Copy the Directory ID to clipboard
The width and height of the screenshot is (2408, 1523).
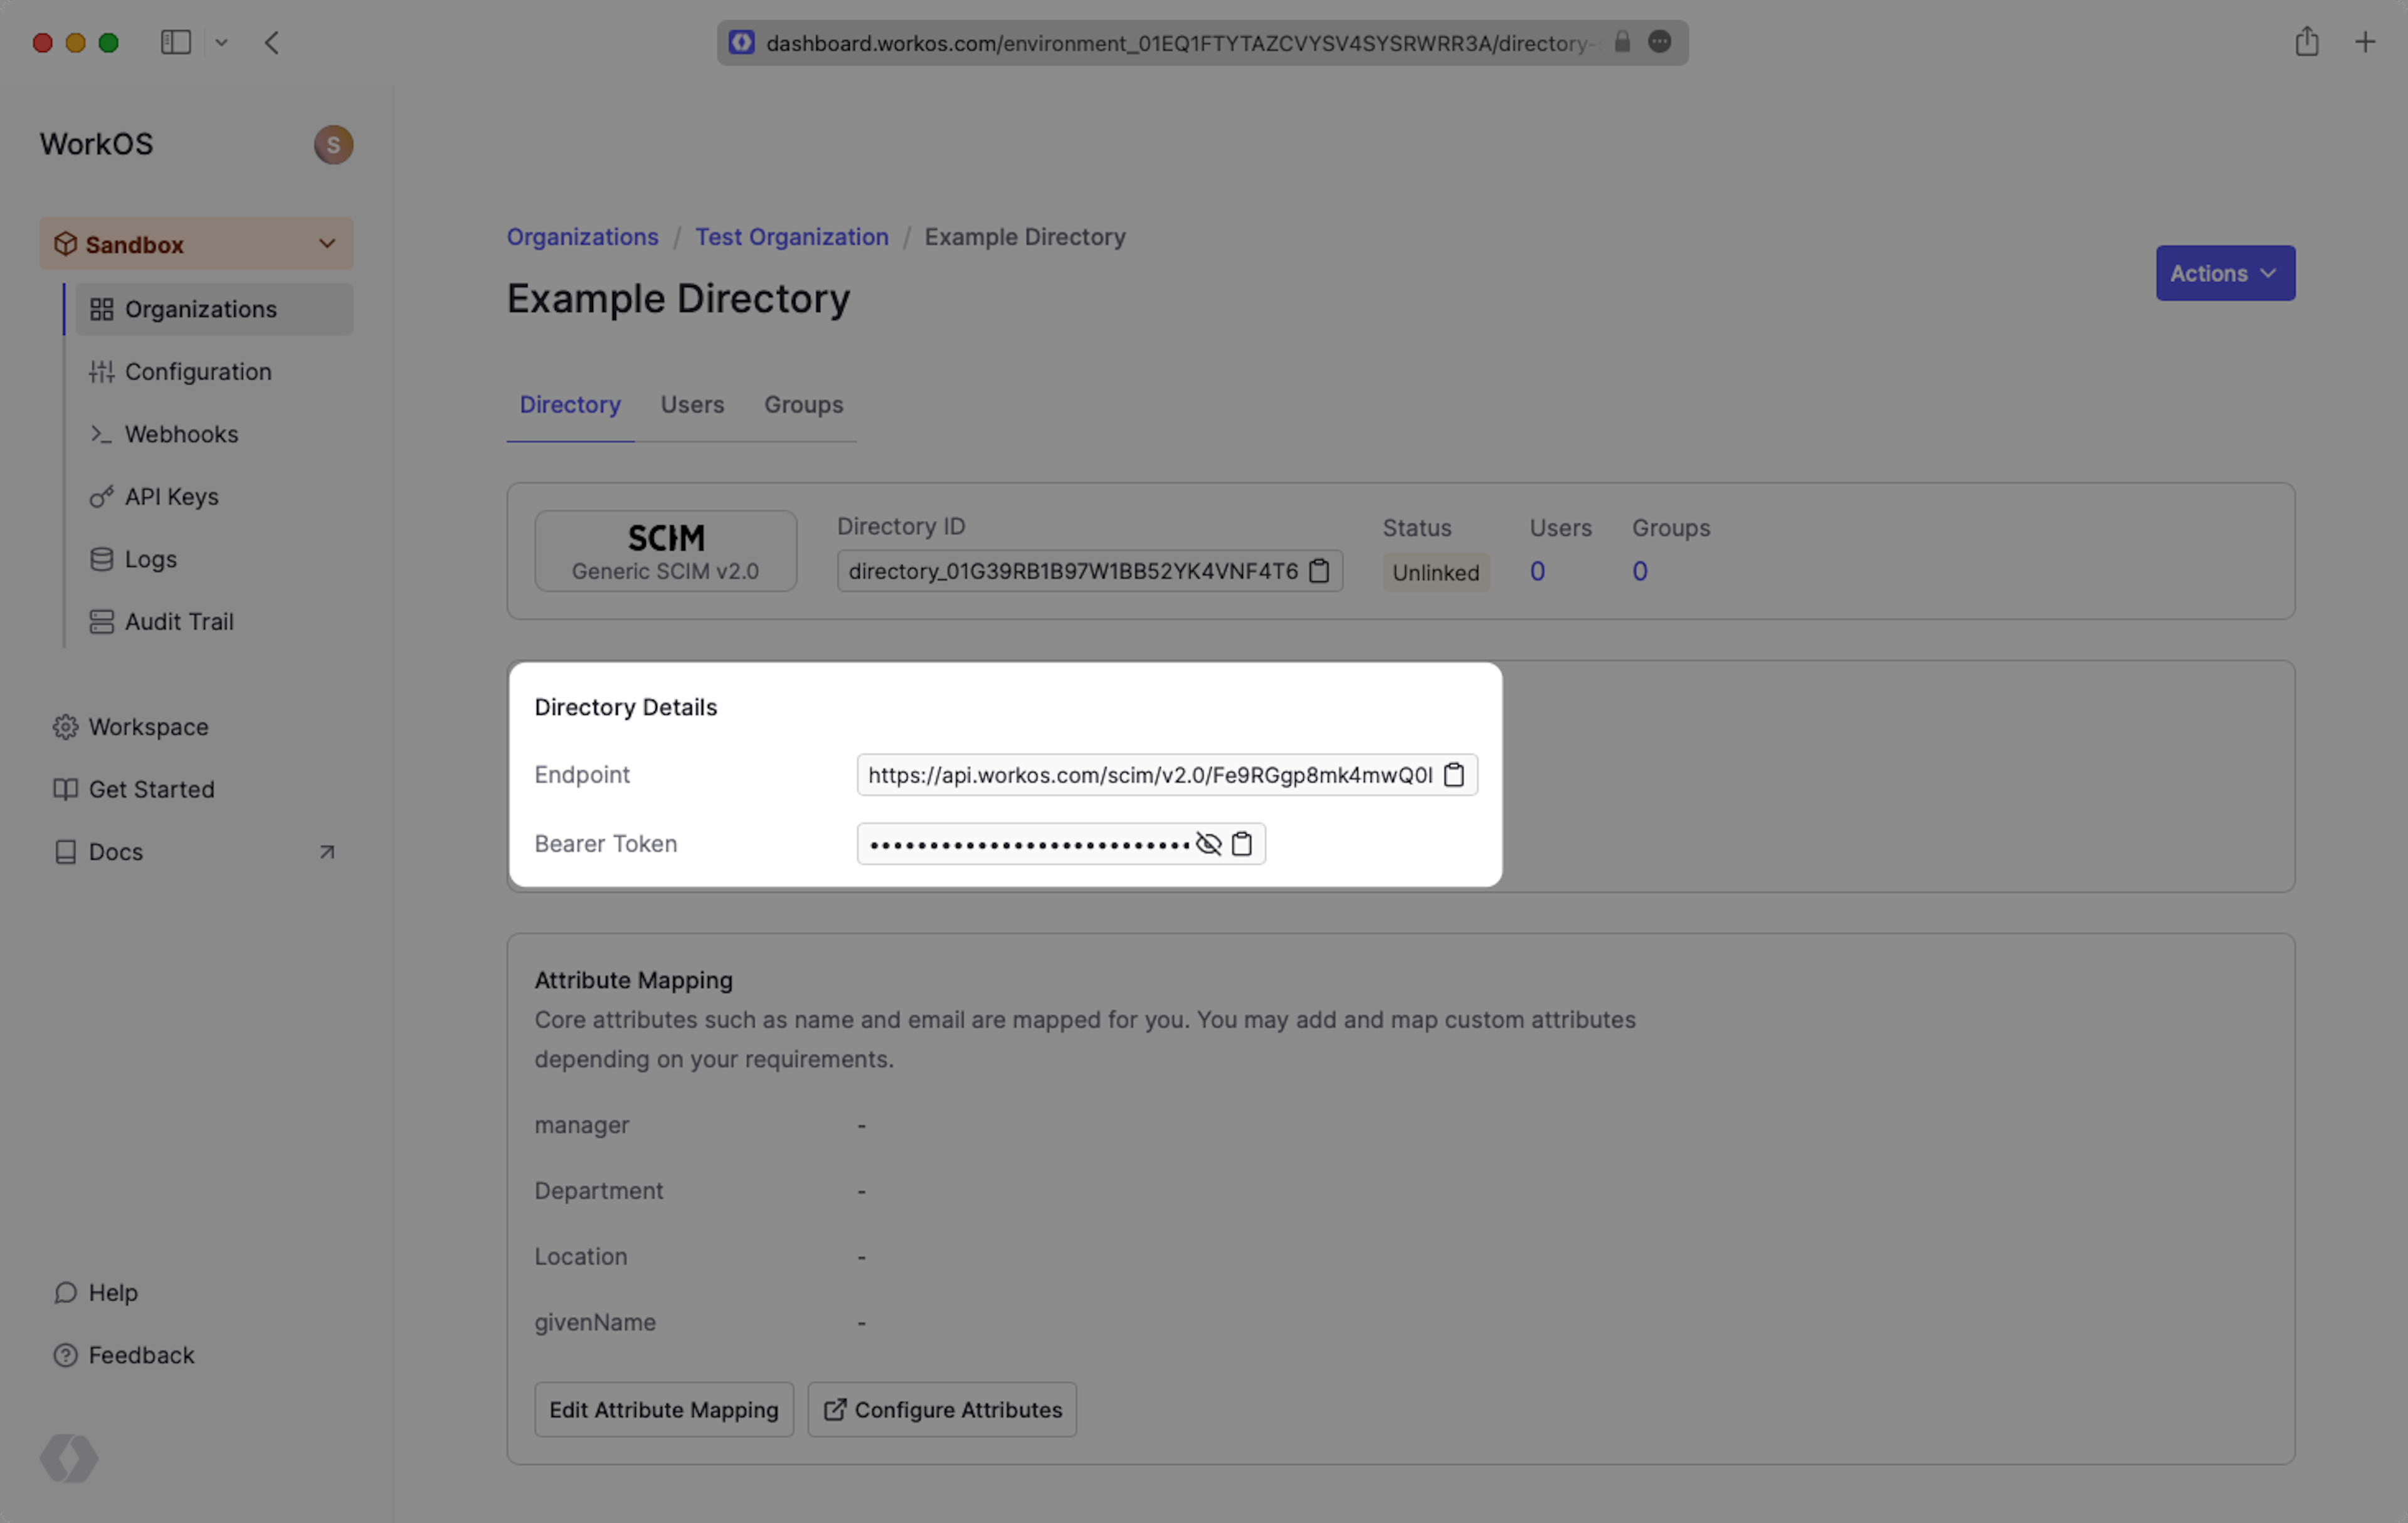[x=1319, y=571]
